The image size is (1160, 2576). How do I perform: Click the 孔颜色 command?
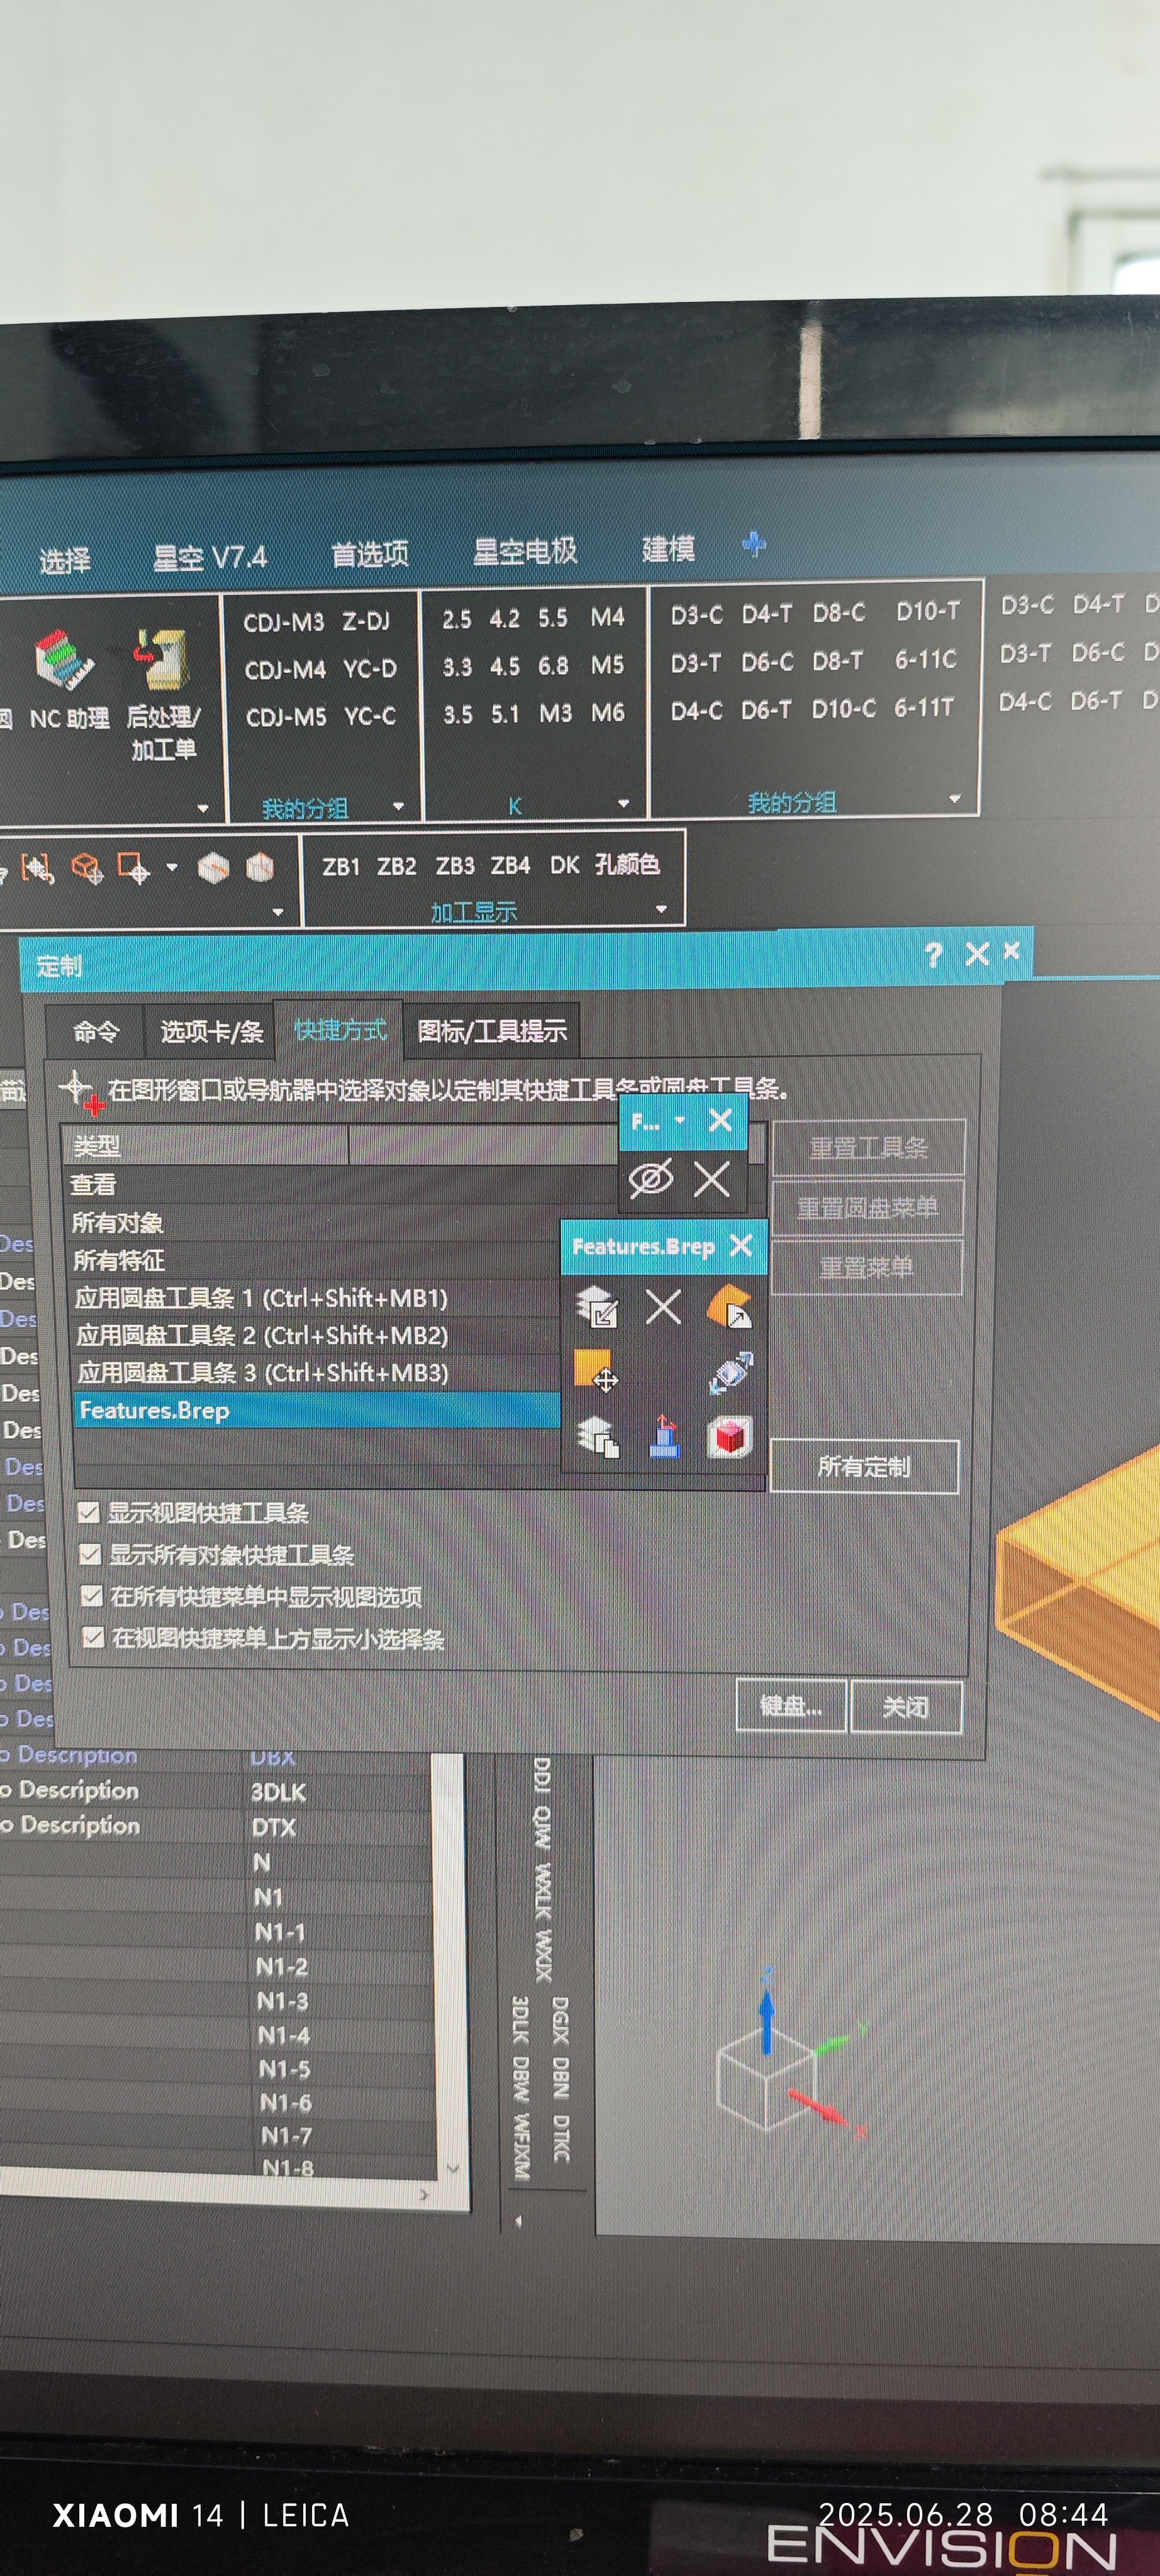coord(627,864)
